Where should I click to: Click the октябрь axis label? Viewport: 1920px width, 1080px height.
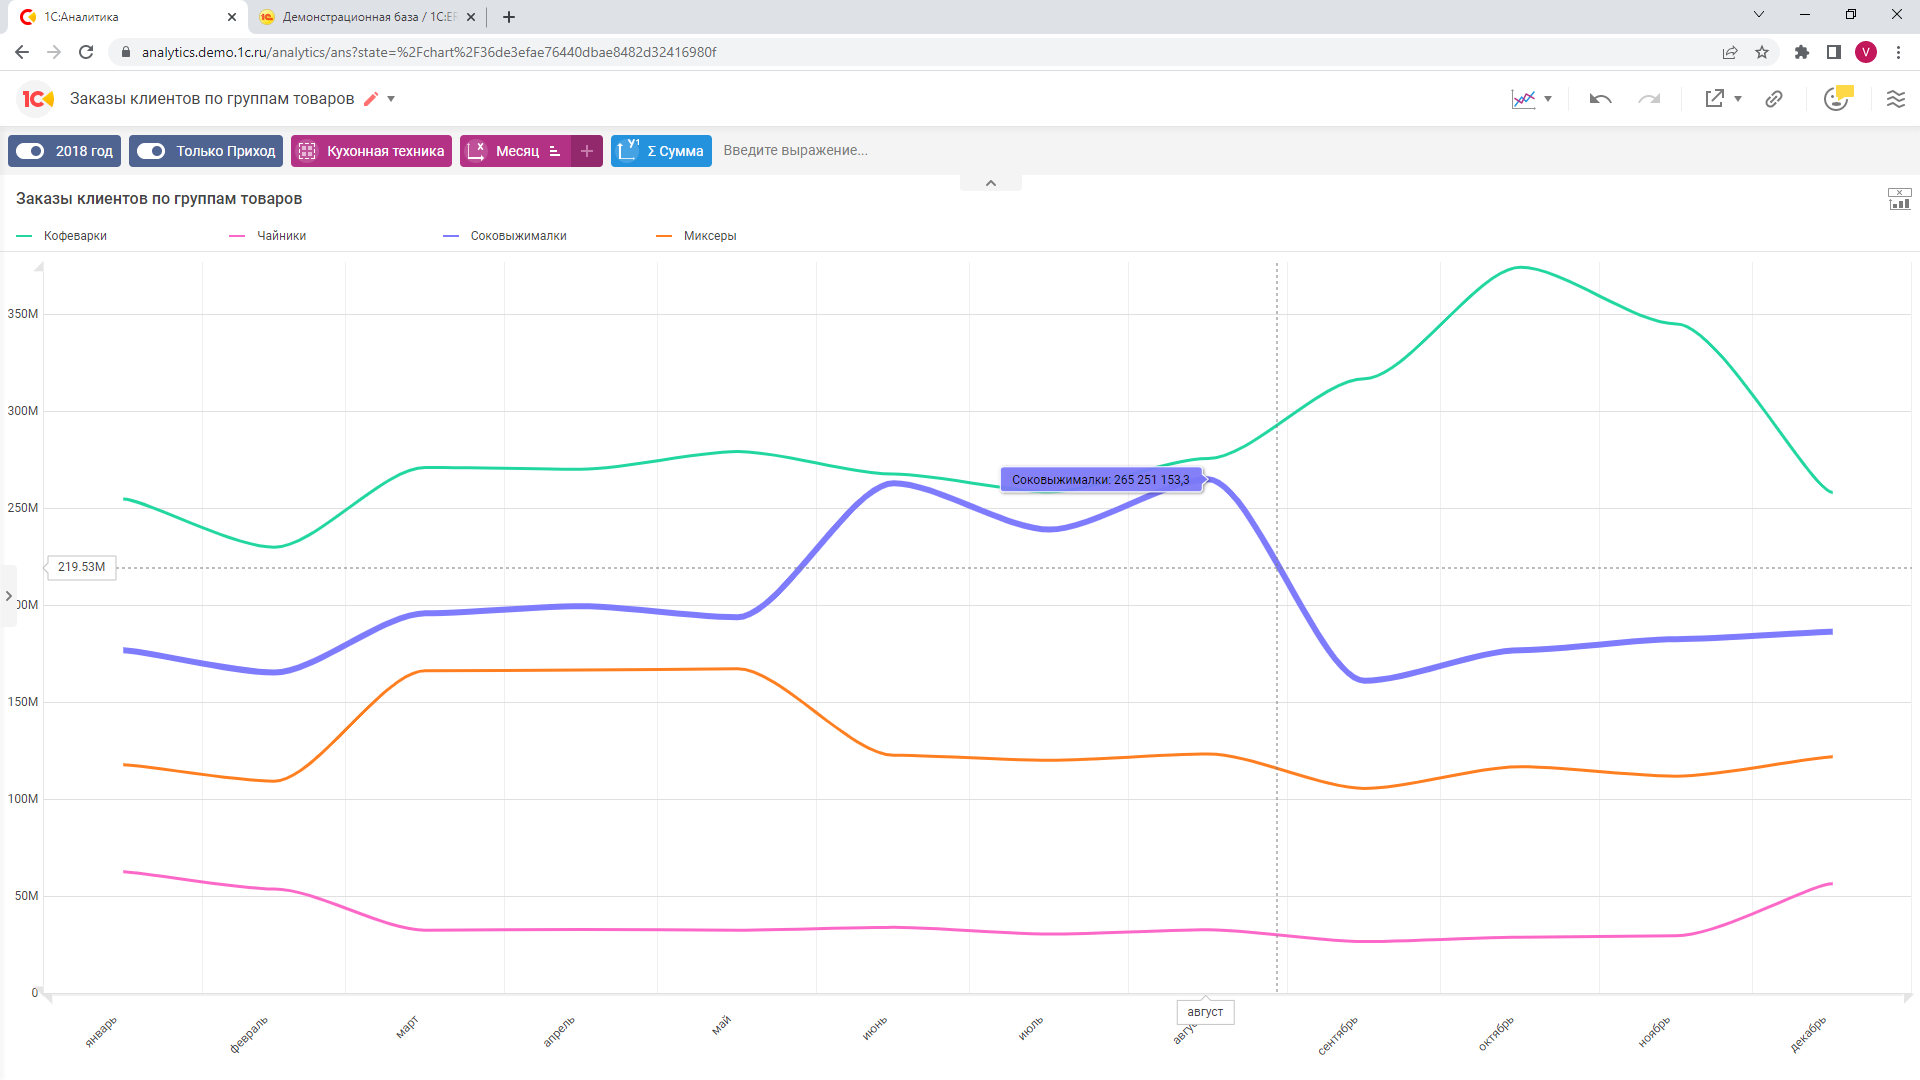[1496, 1033]
